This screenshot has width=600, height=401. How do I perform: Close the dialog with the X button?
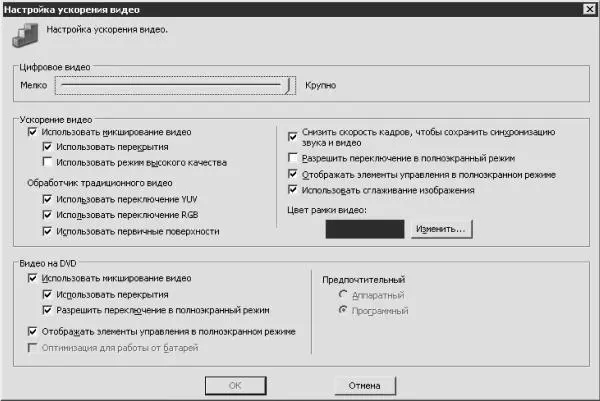pyautogui.click(x=587, y=9)
